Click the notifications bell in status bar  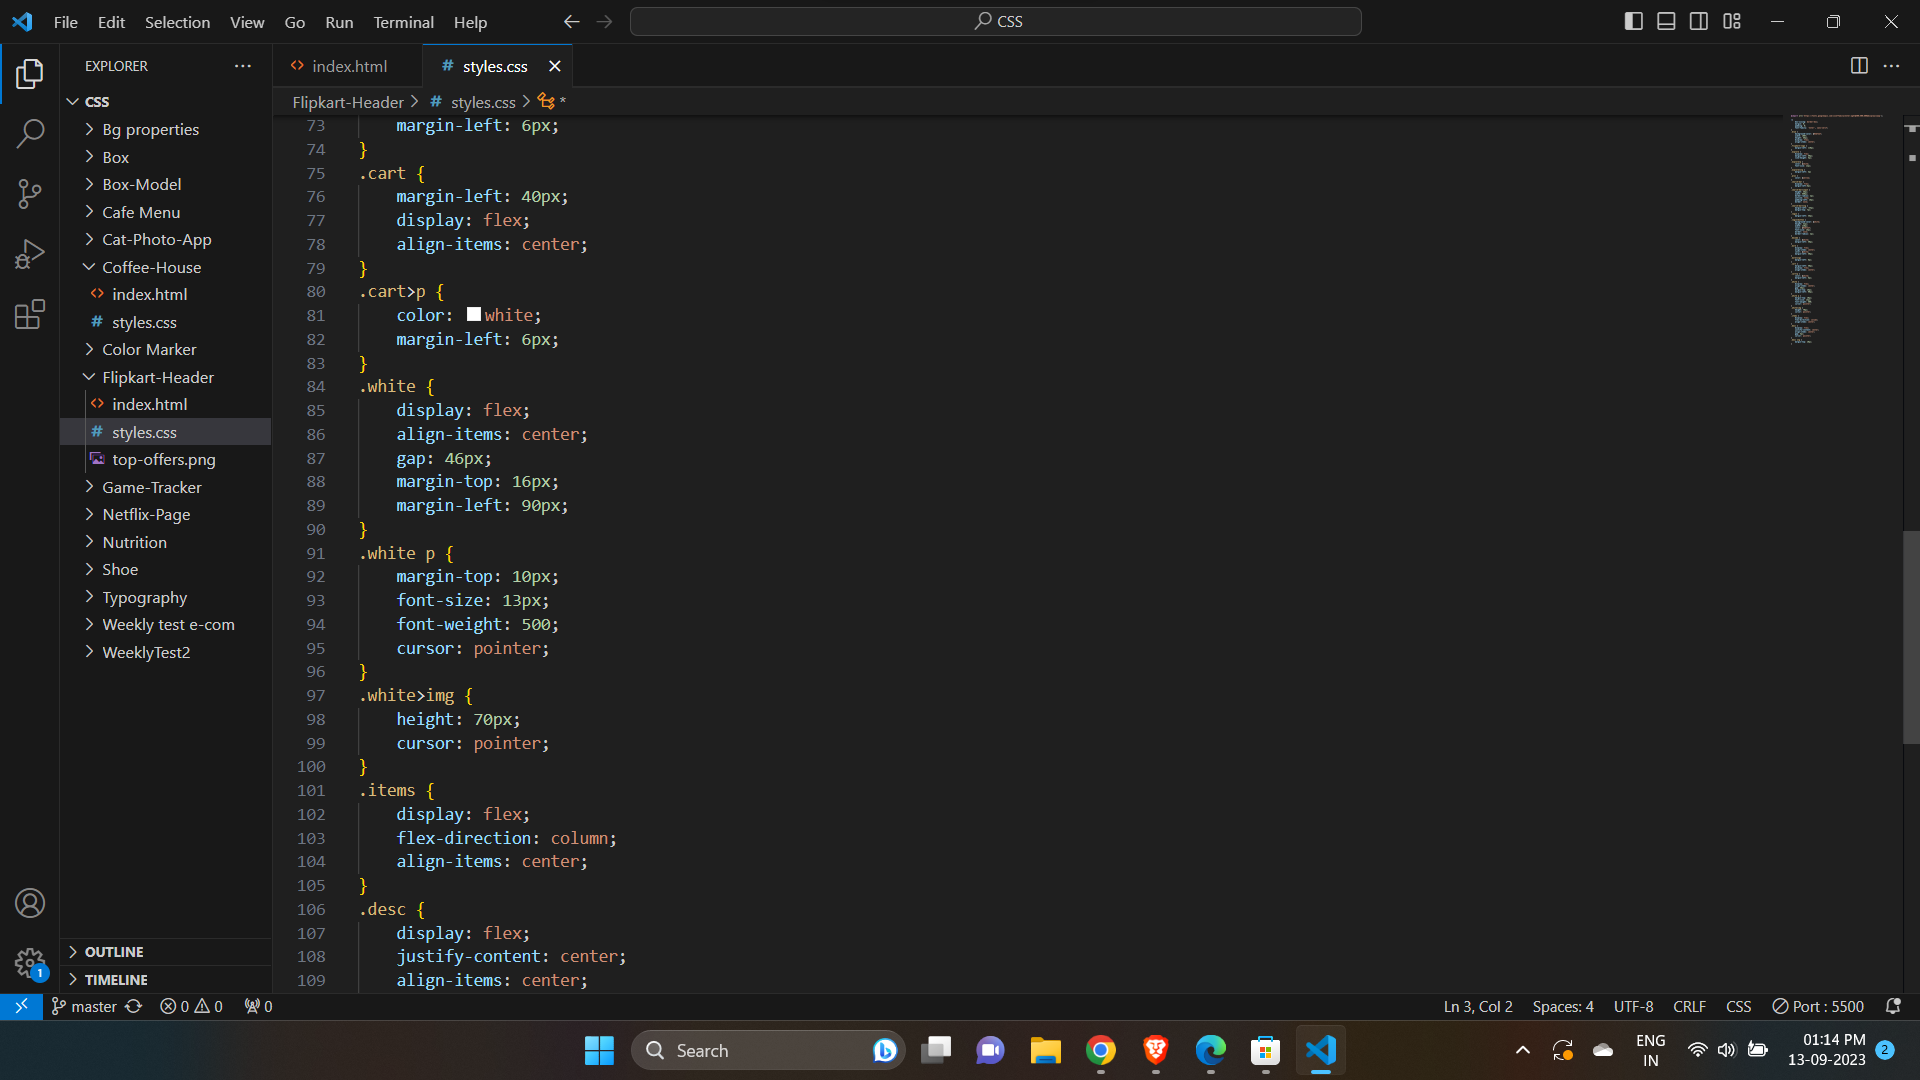[x=1893, y=1006]
